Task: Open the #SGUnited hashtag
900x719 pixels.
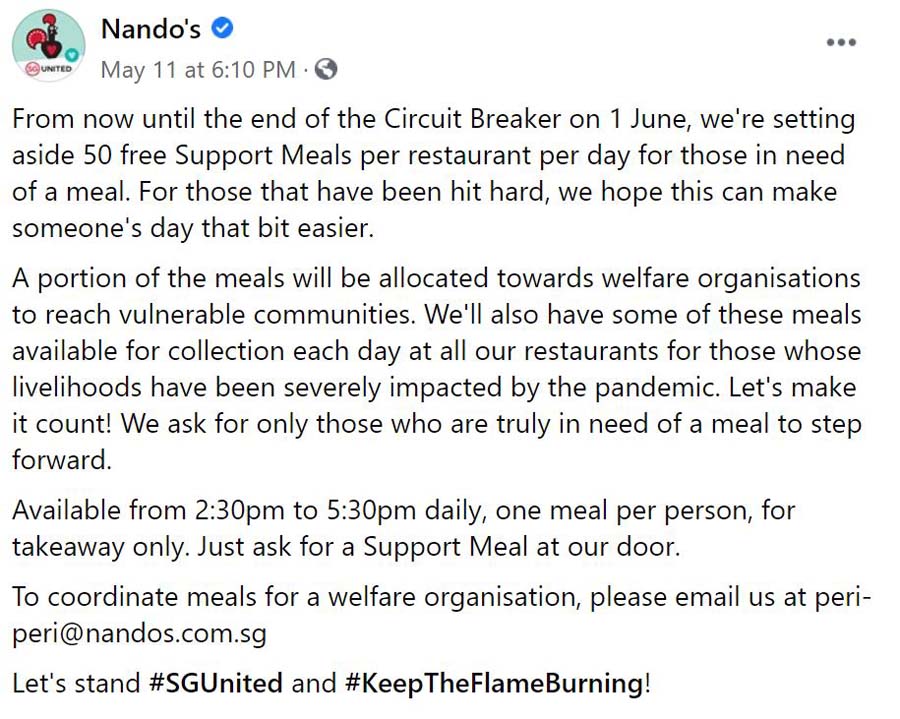Action: [216, 684]
